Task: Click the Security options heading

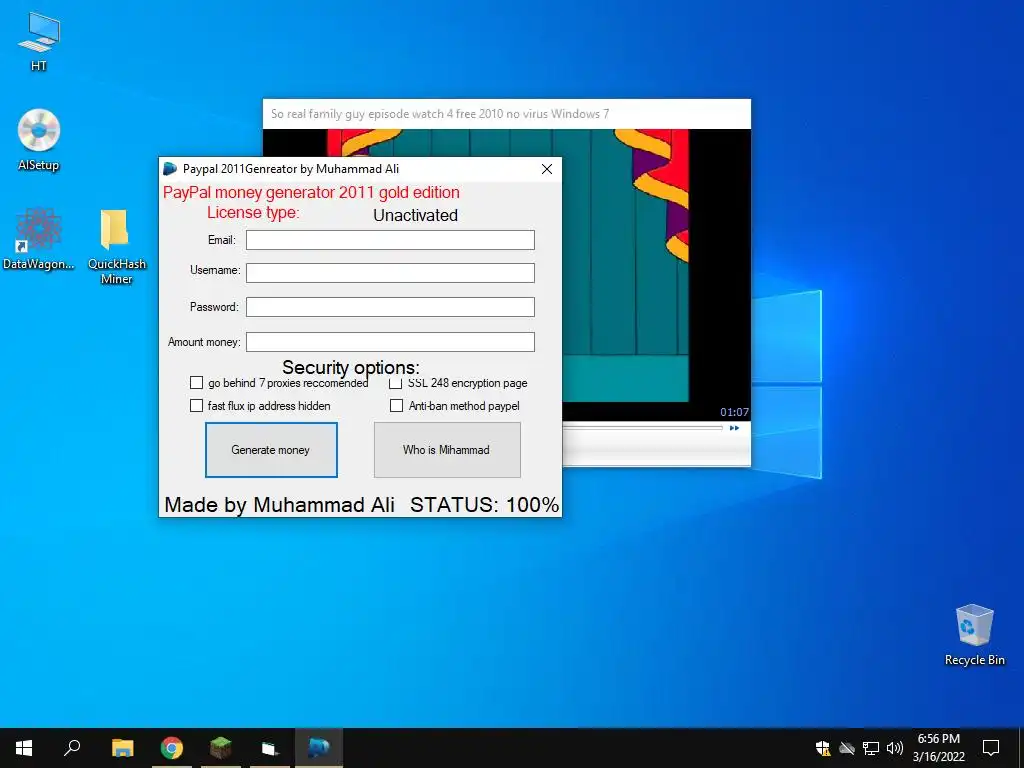Action: [351, 368]
